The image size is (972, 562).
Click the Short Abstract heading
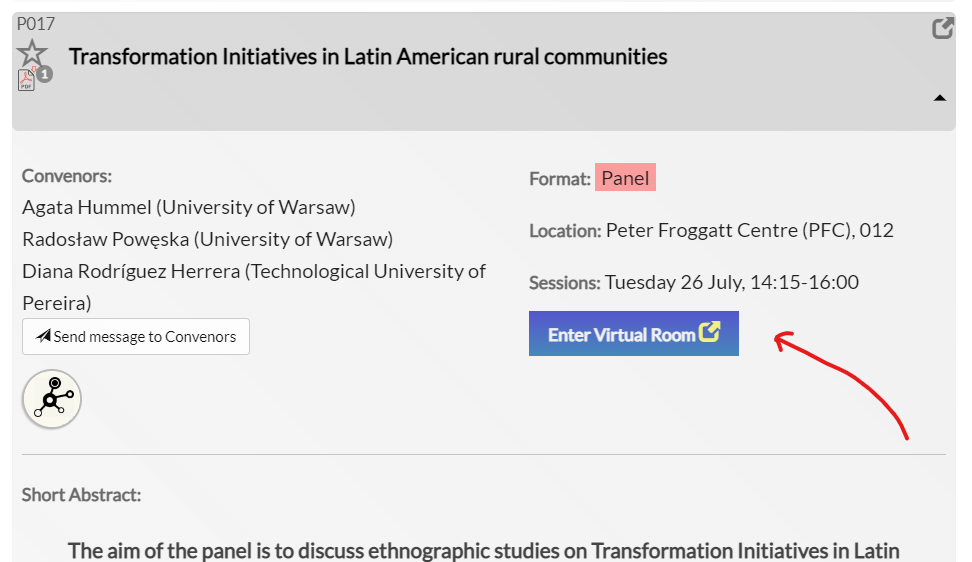(x=81, y=495)
